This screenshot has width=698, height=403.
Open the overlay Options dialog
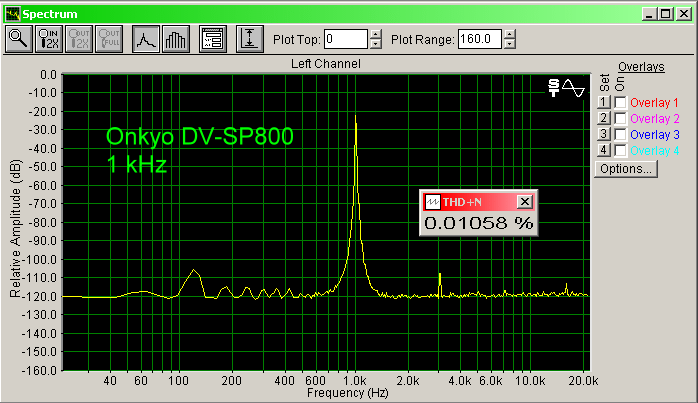(626, 169)
